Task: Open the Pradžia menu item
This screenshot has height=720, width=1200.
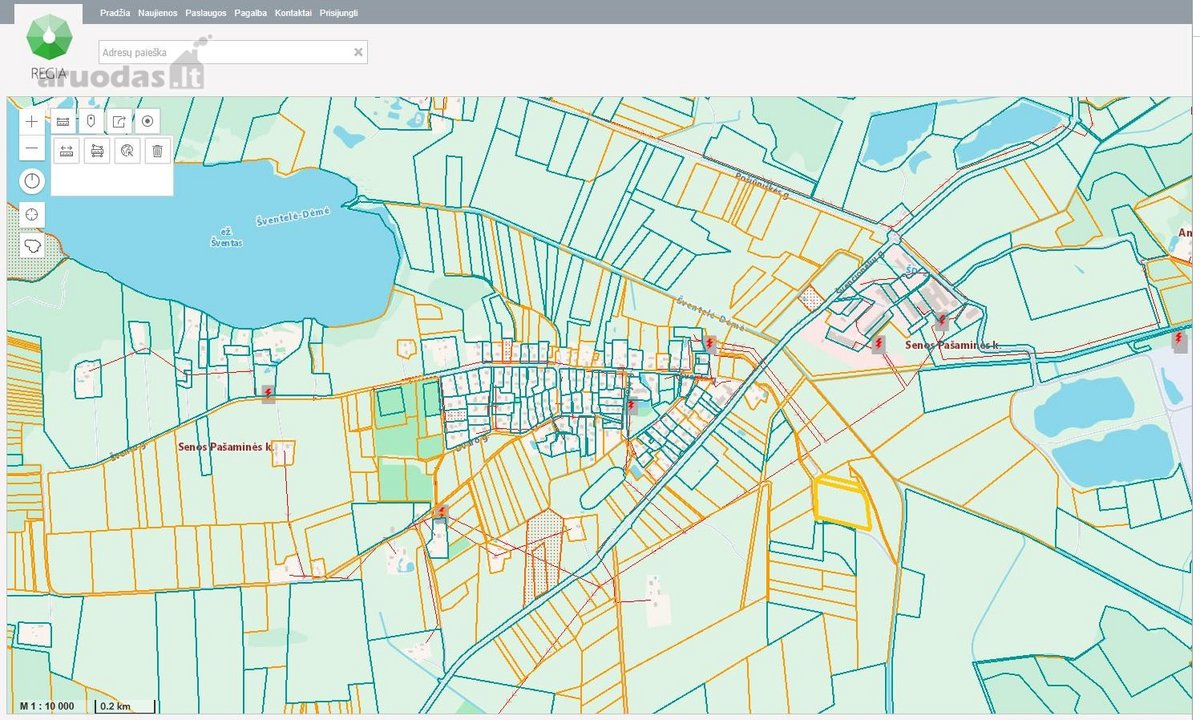Action: (x=115, y=13)
